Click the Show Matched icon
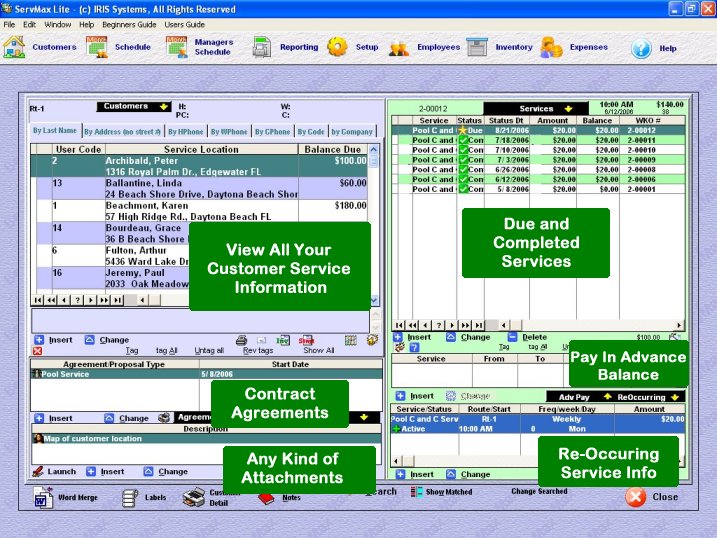Screen dimensions: 717x538 (416, 492)
